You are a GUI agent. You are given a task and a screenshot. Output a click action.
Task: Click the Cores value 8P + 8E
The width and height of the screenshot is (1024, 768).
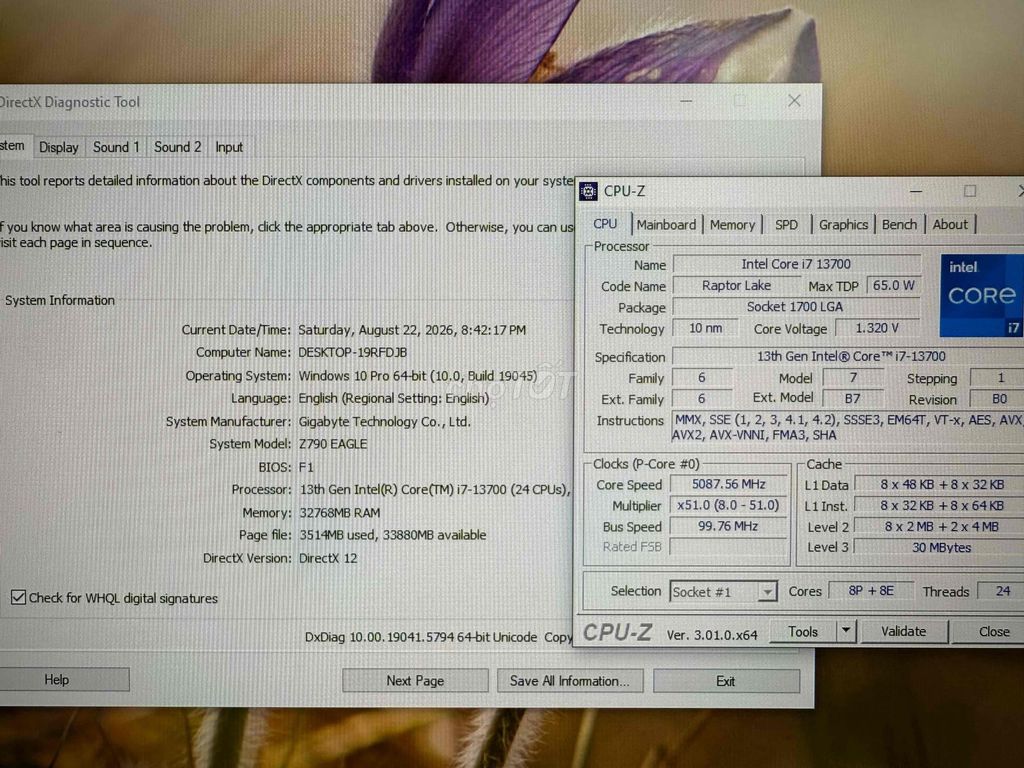tap(871, 590)
